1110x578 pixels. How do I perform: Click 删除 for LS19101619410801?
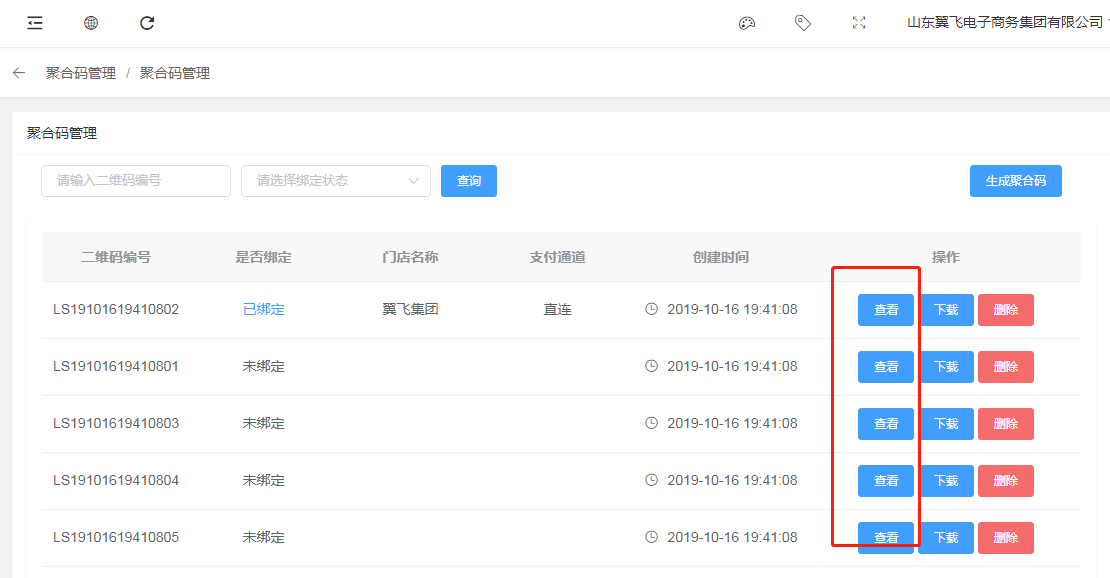pos(1006,367)
